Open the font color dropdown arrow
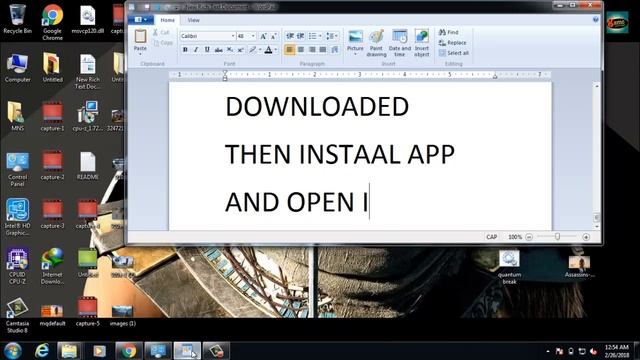 point(276,50)
